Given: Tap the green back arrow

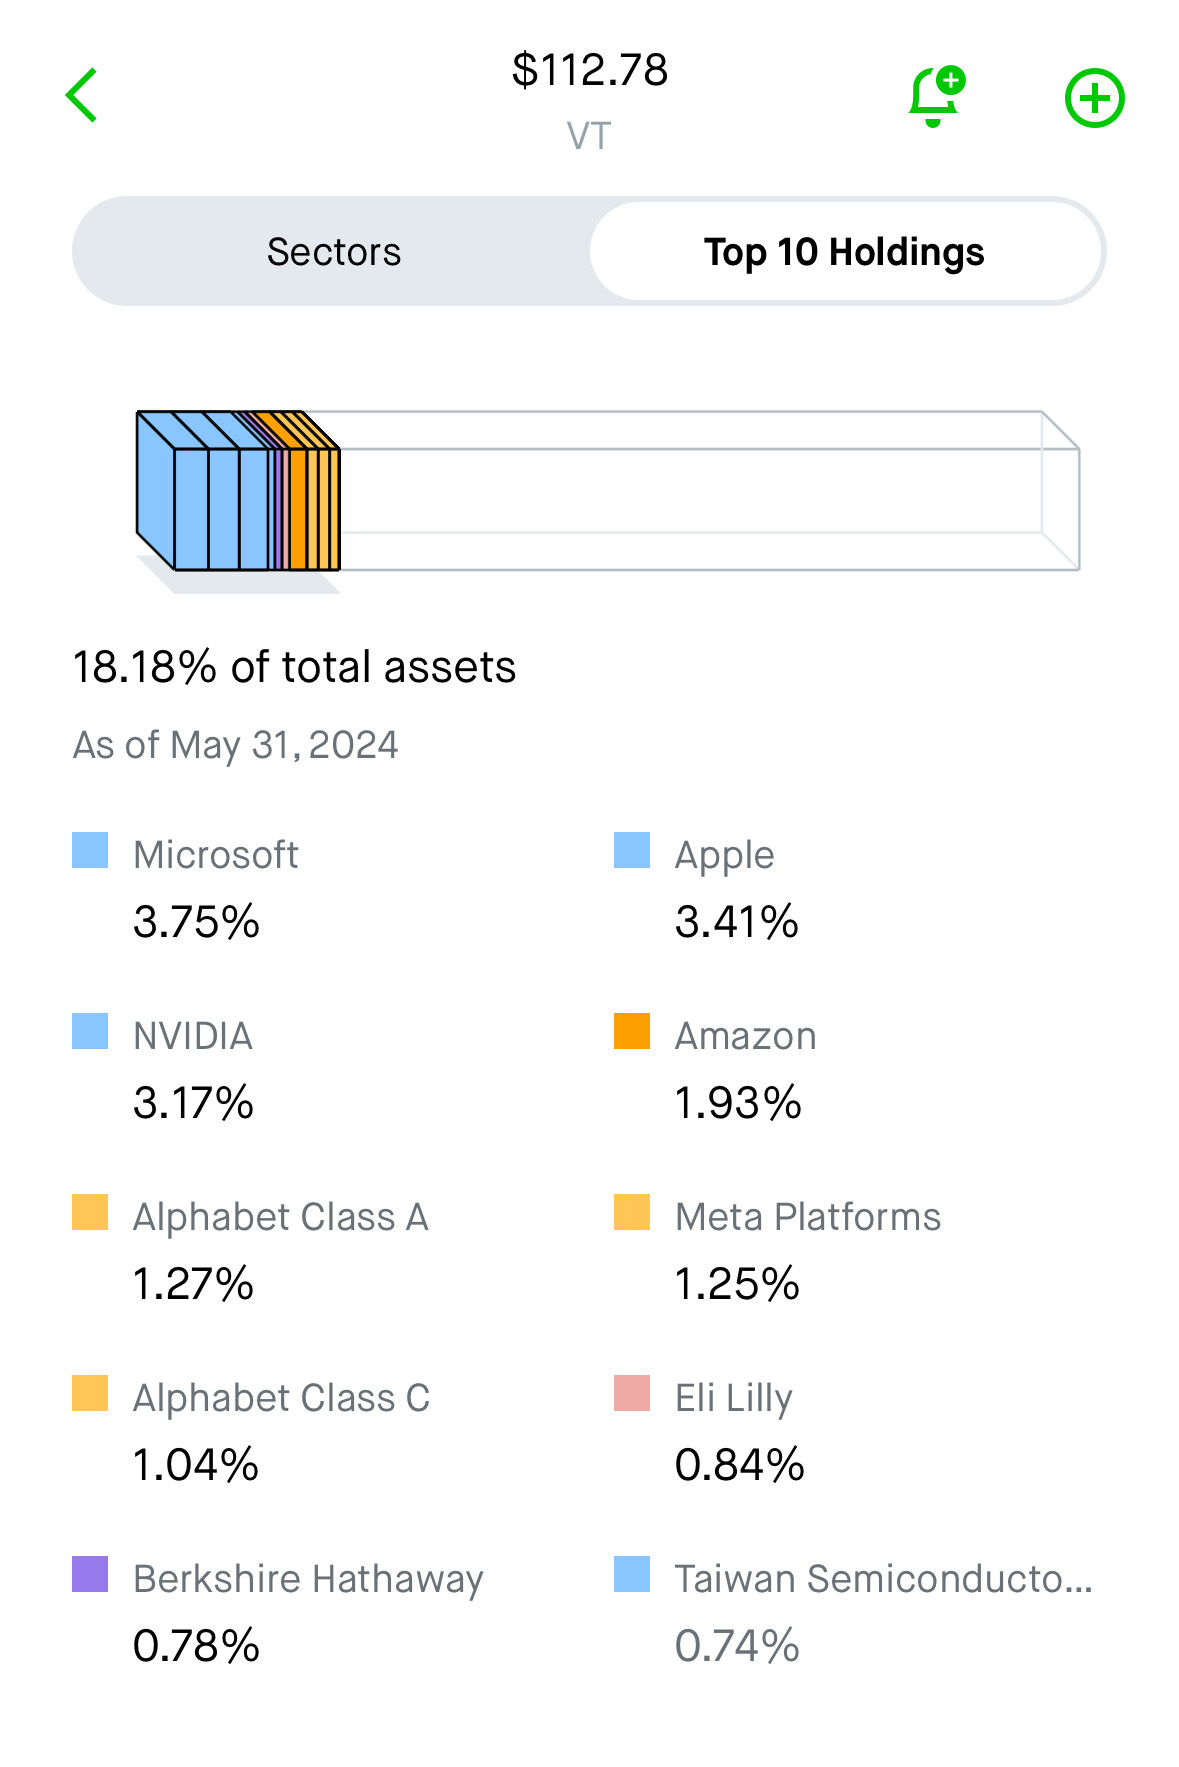Looking at the screenshot, I should click(x=82, y=96).
